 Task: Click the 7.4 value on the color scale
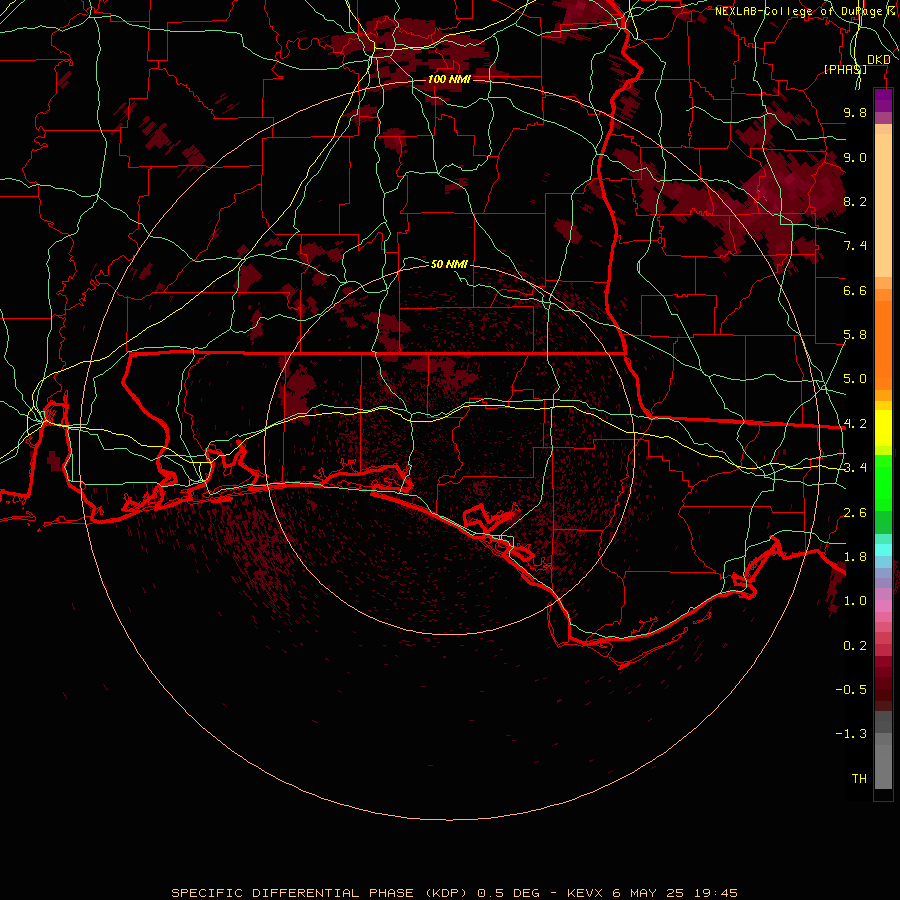click(x=855, y=246)
